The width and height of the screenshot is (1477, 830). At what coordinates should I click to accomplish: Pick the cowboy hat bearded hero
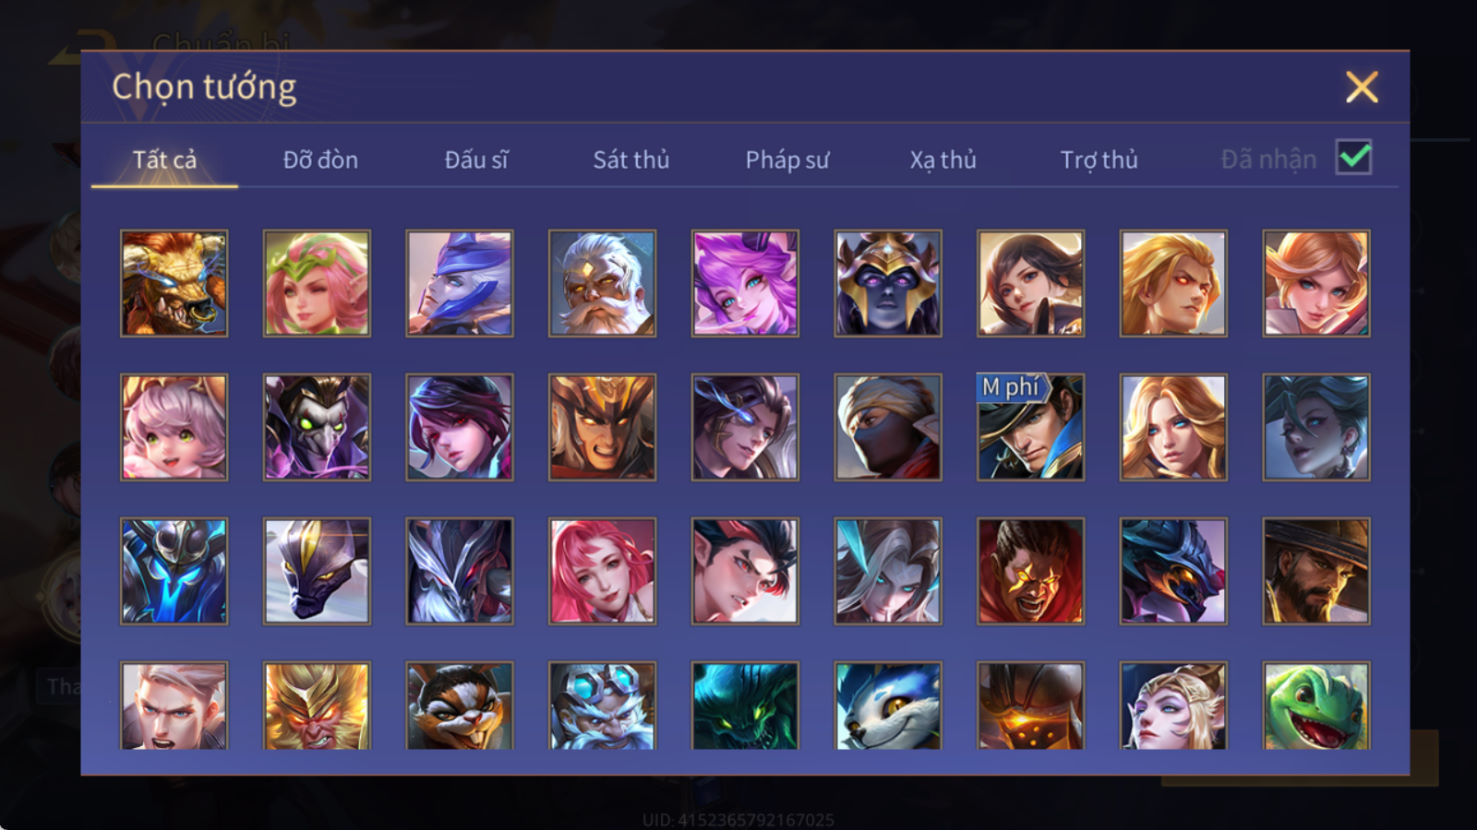(1316, 571)
